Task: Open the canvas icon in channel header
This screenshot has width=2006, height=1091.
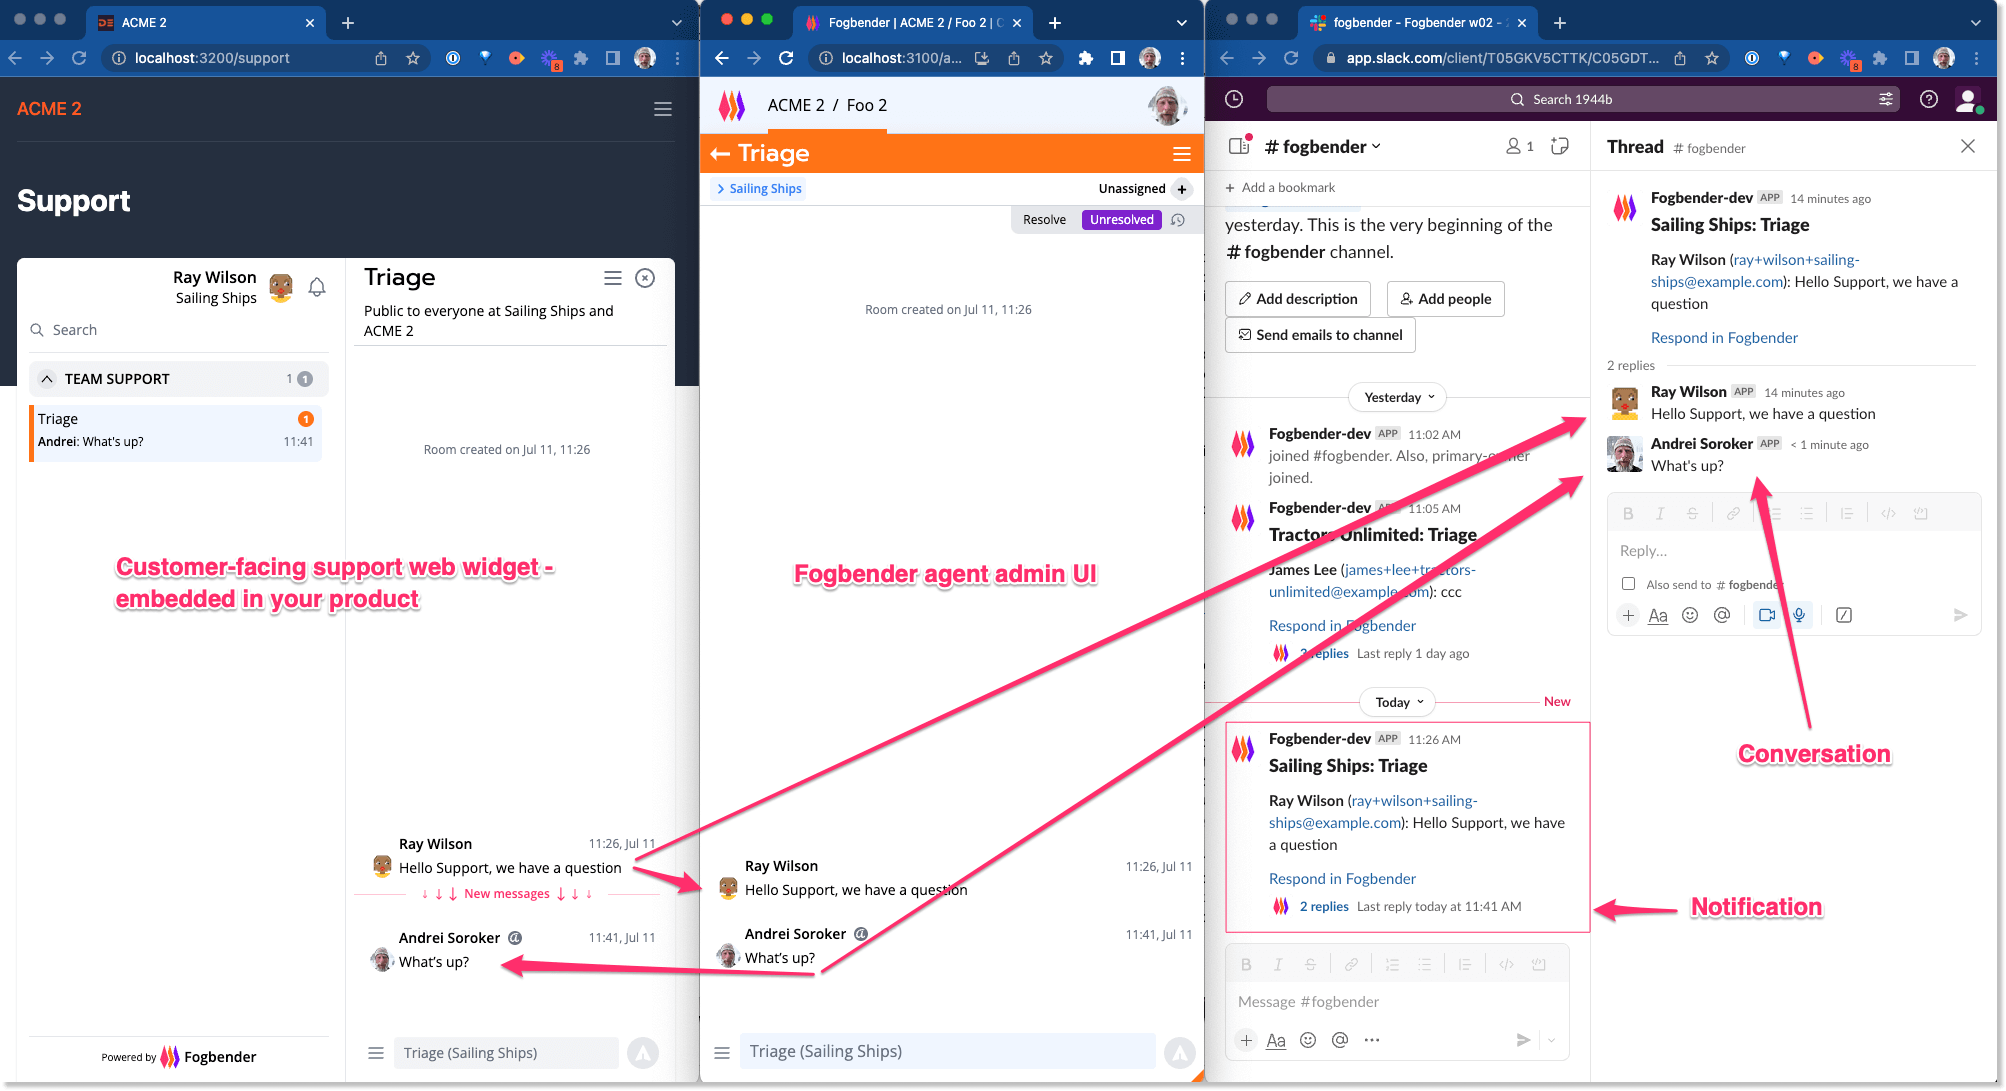Action: (x=1559, y=147)
